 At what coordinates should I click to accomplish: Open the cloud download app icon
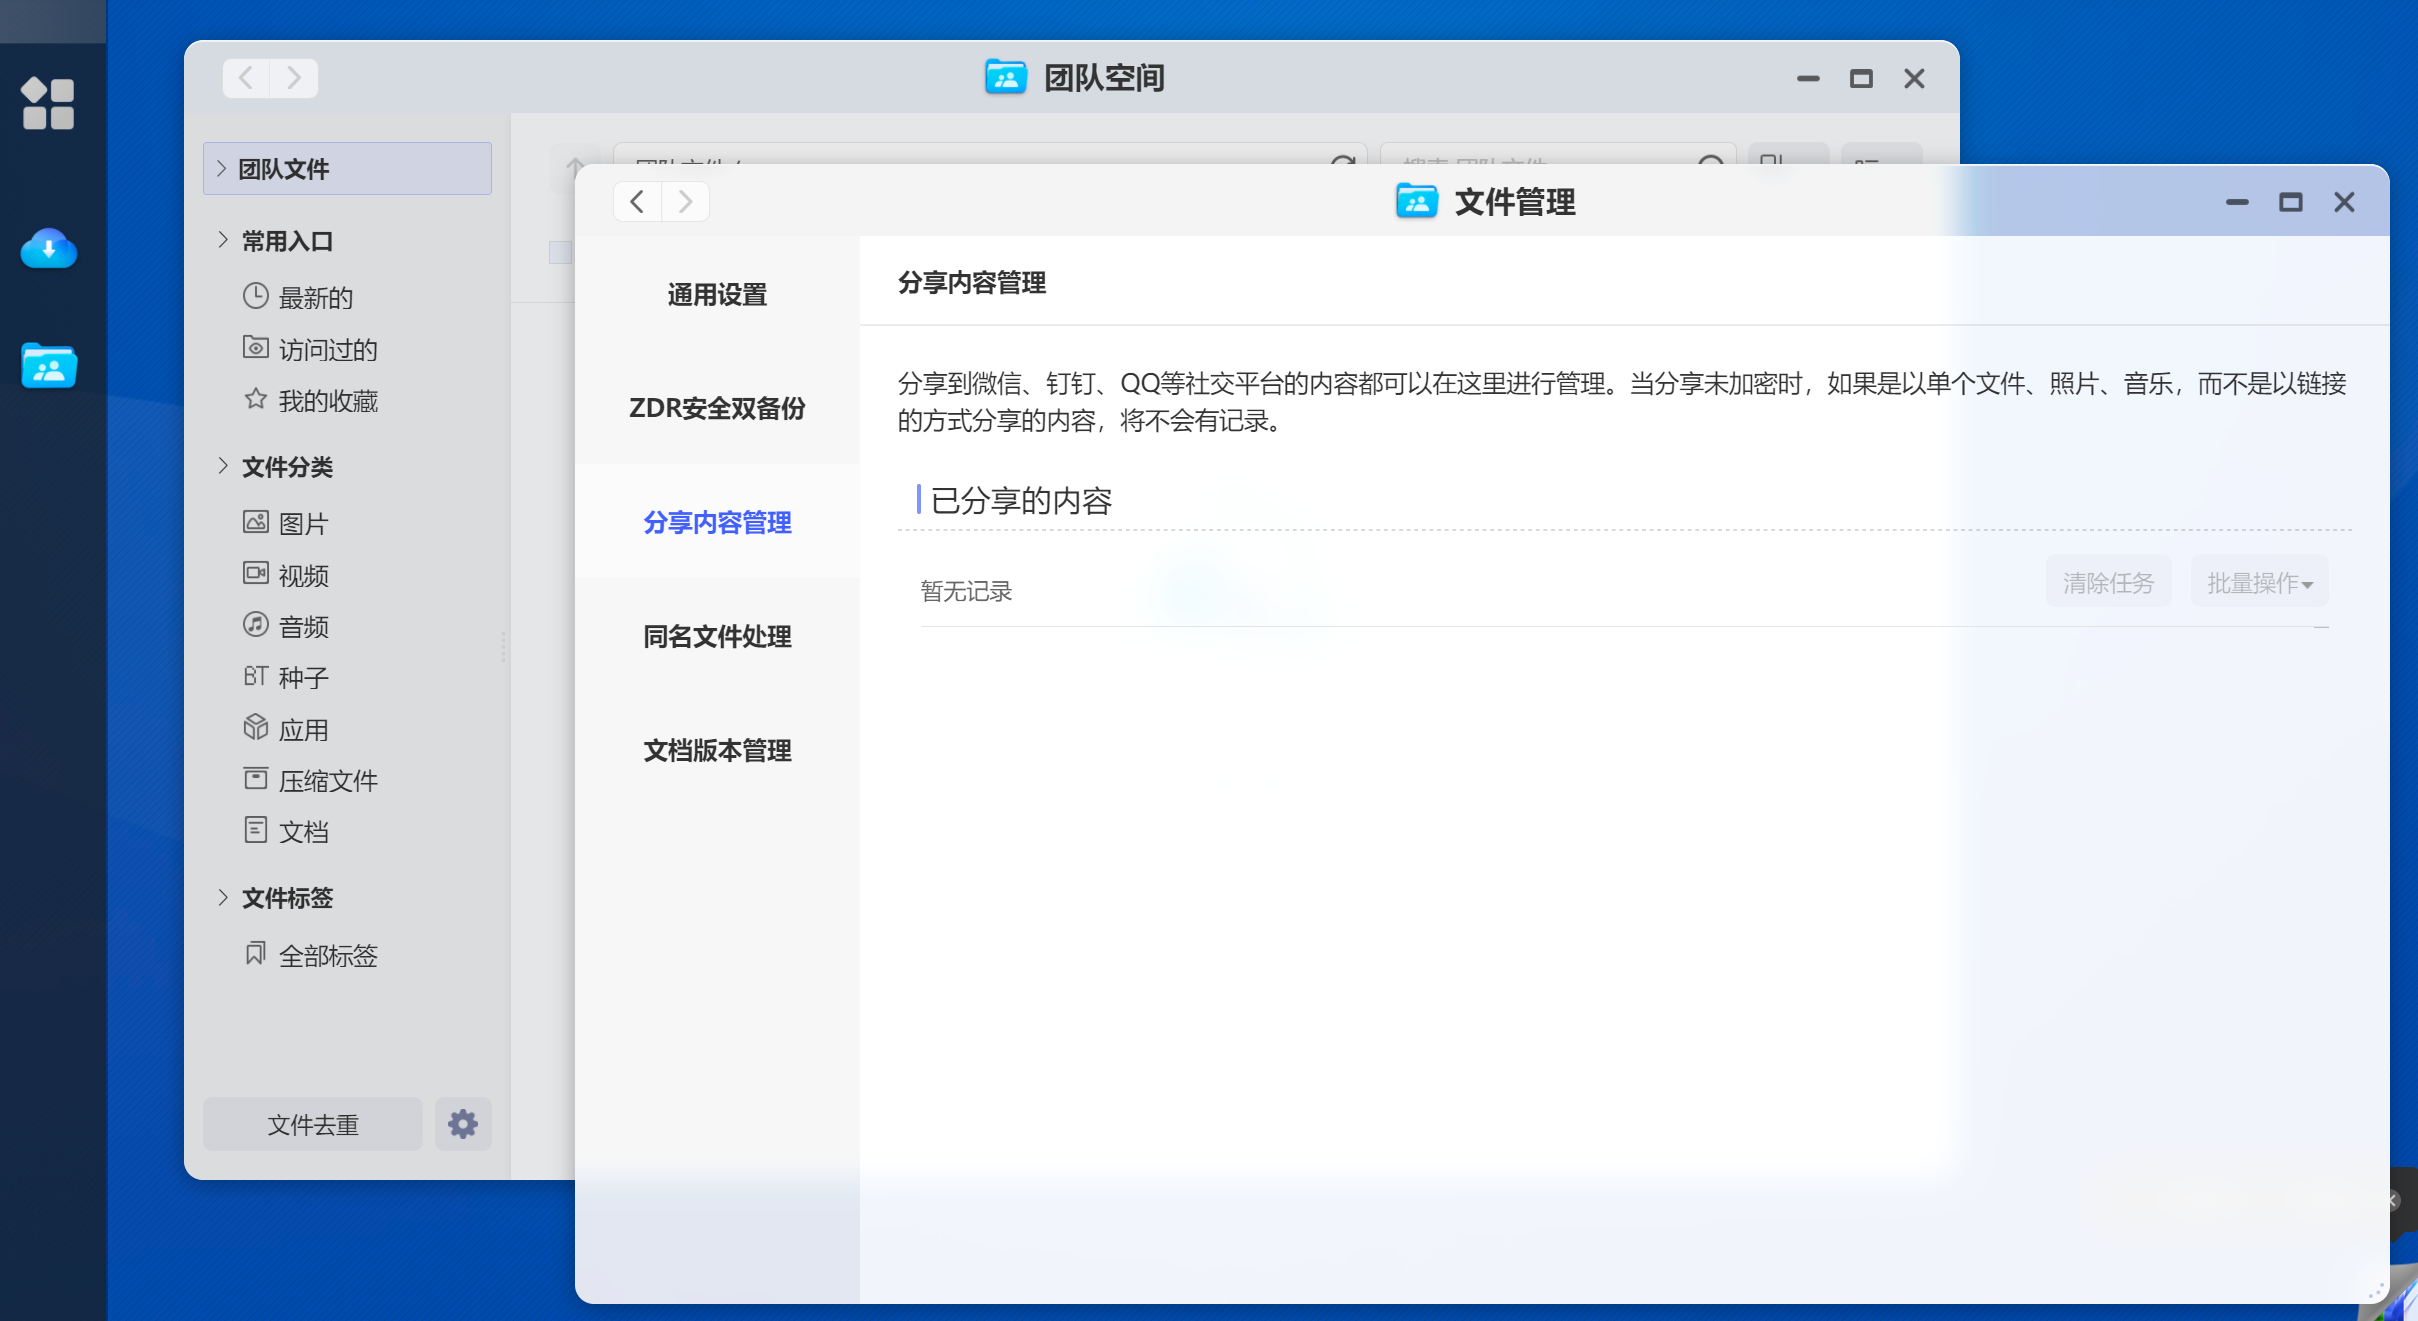pyautogui.click(x=48, y=249)
